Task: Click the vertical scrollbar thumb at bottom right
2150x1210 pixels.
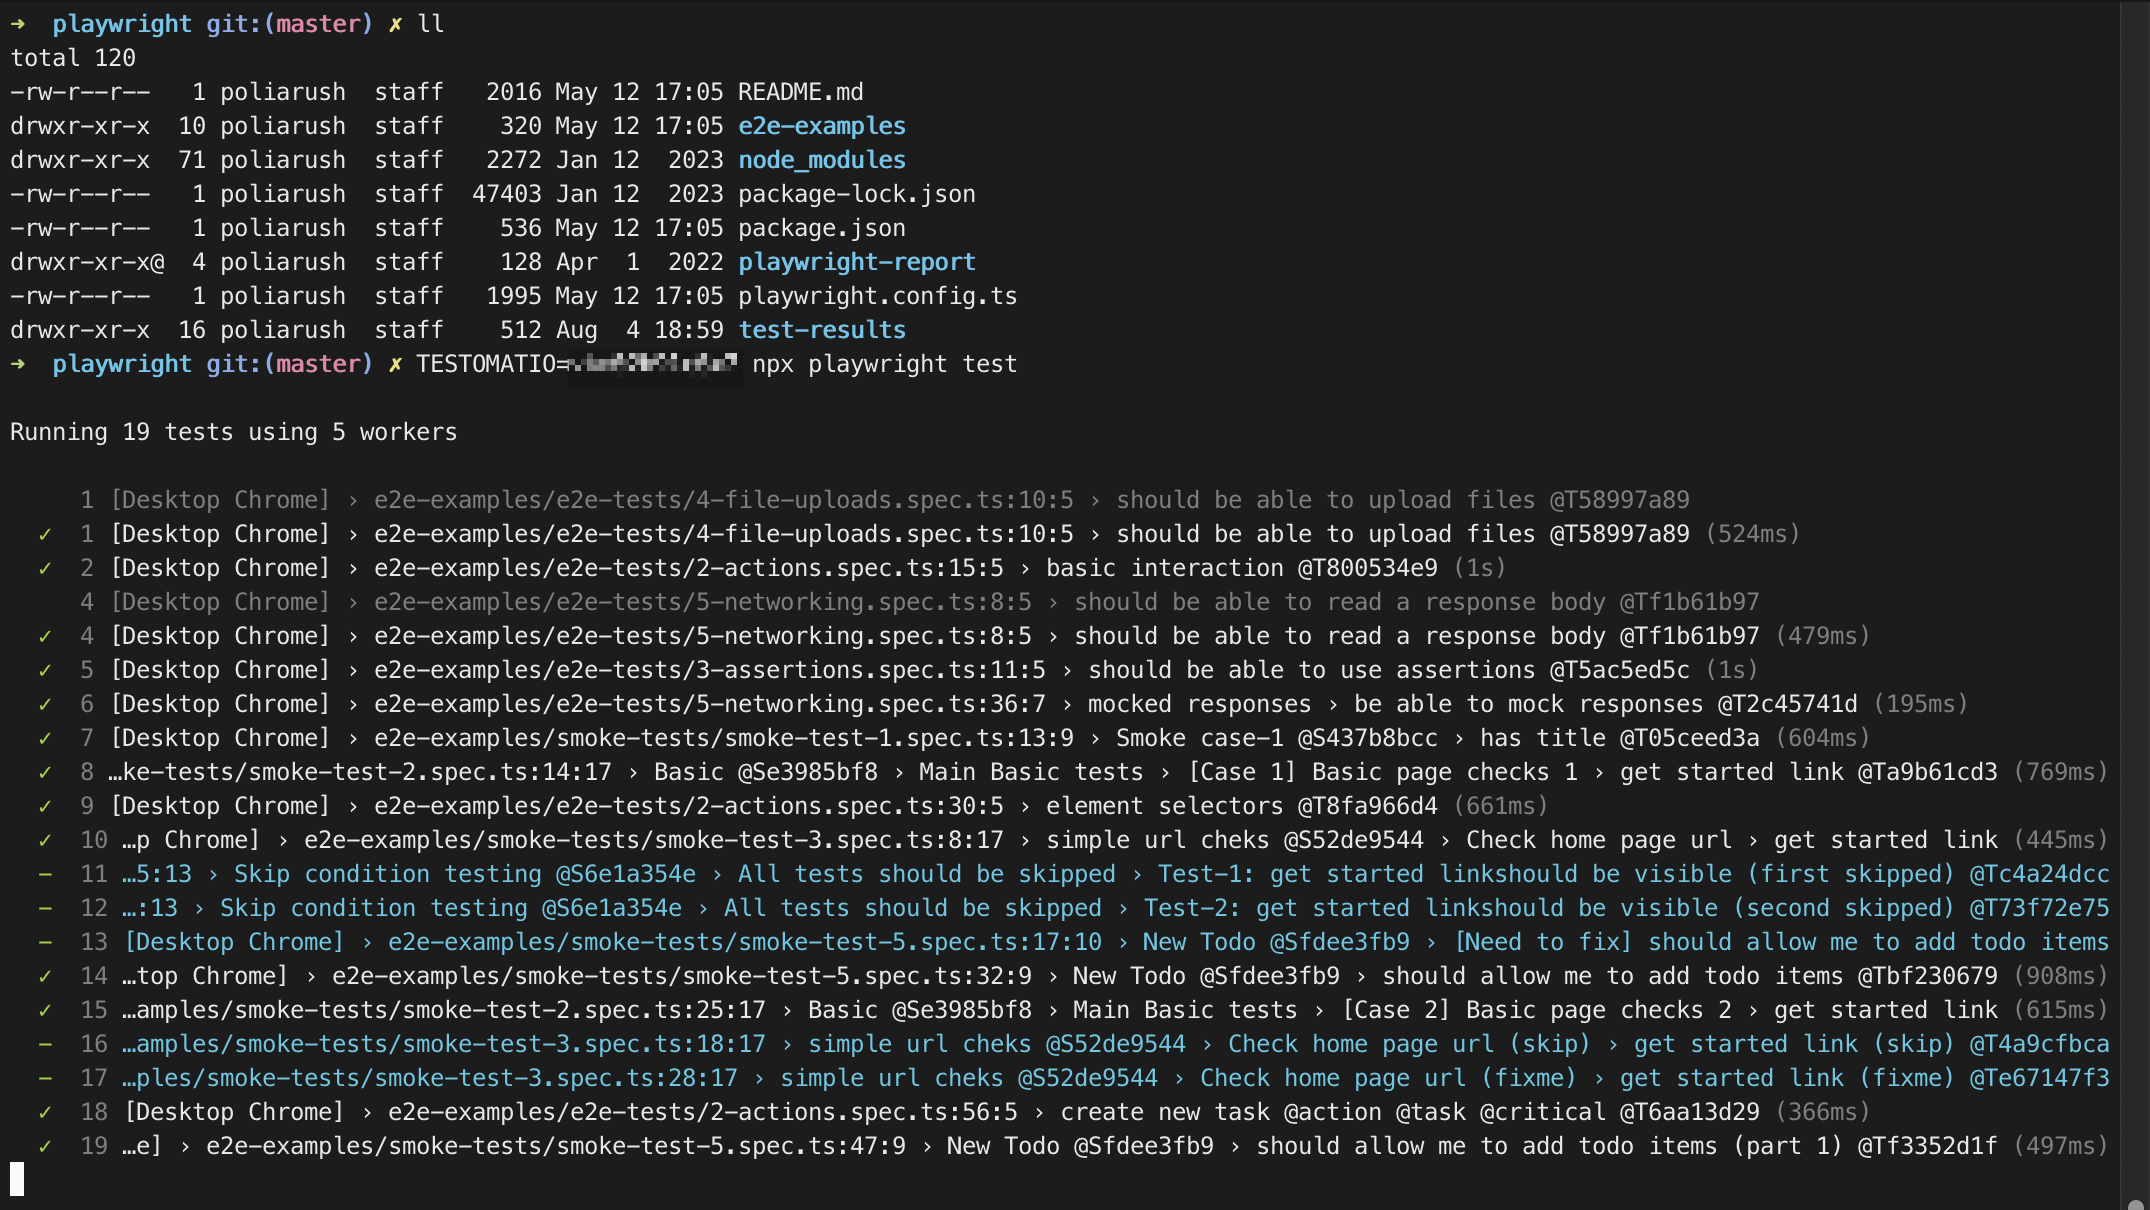Action: [2135, 1203]
